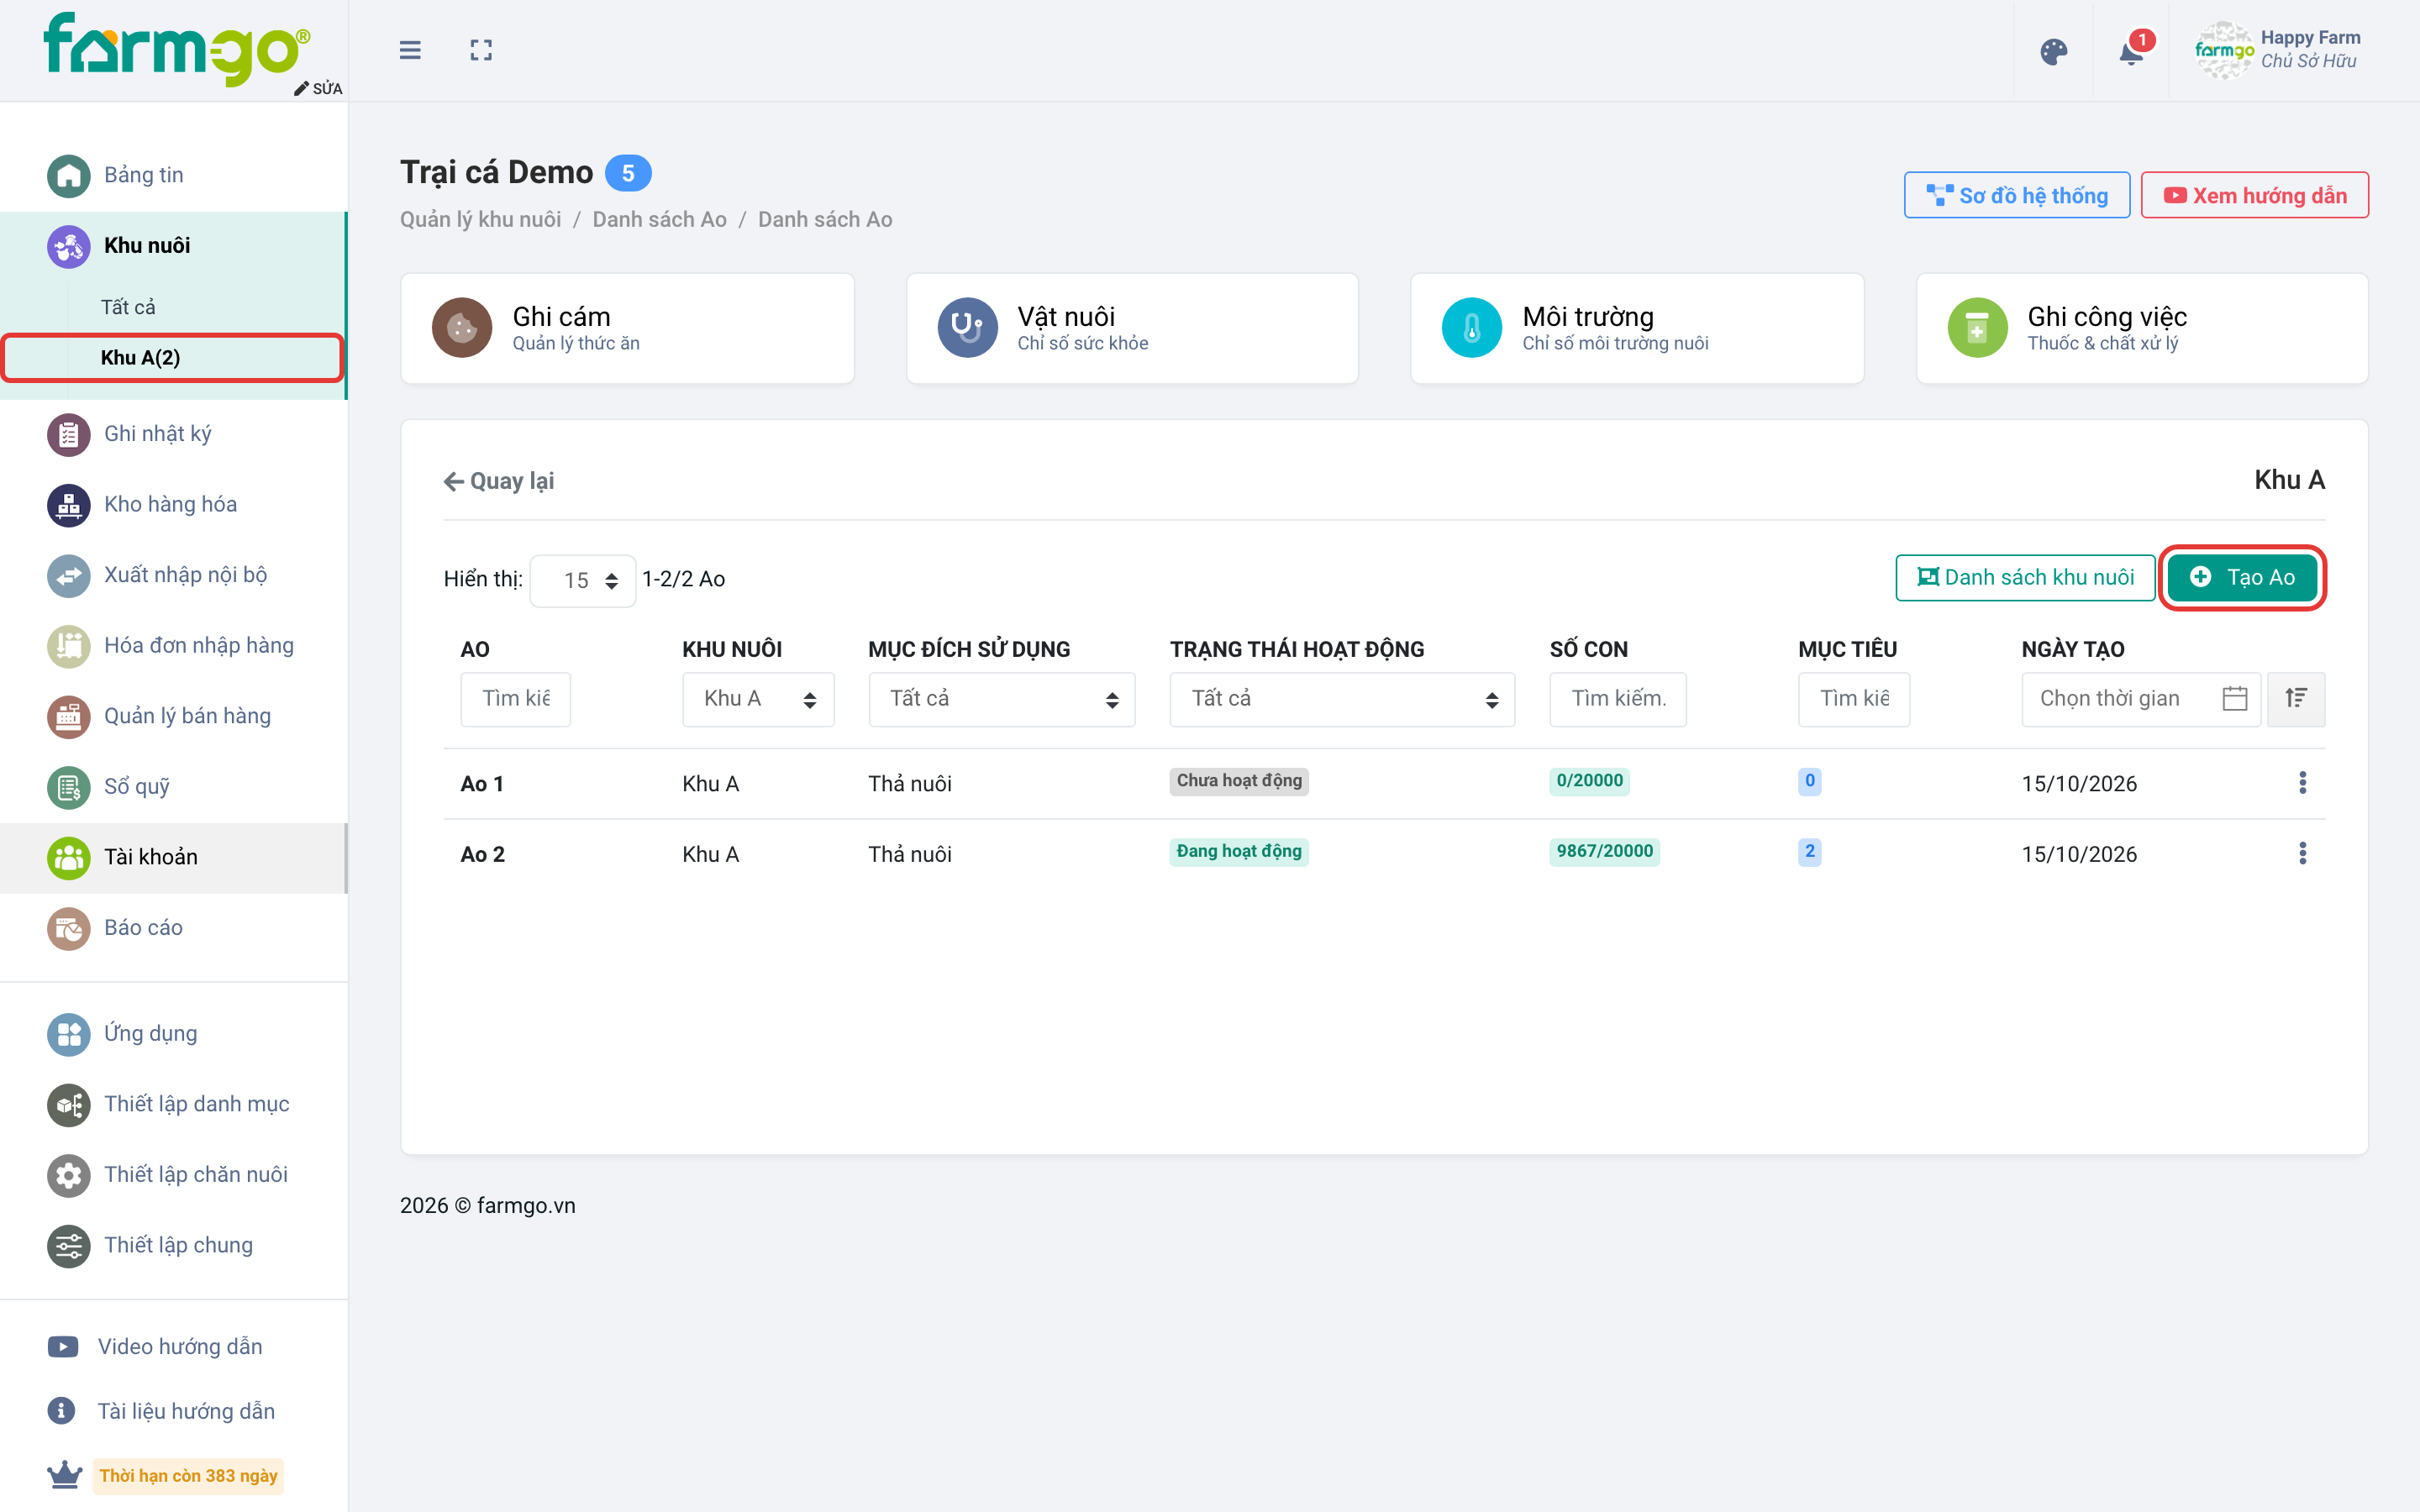
Task: Select Tất cả under Khu nuôi
Action: [128, 307]
